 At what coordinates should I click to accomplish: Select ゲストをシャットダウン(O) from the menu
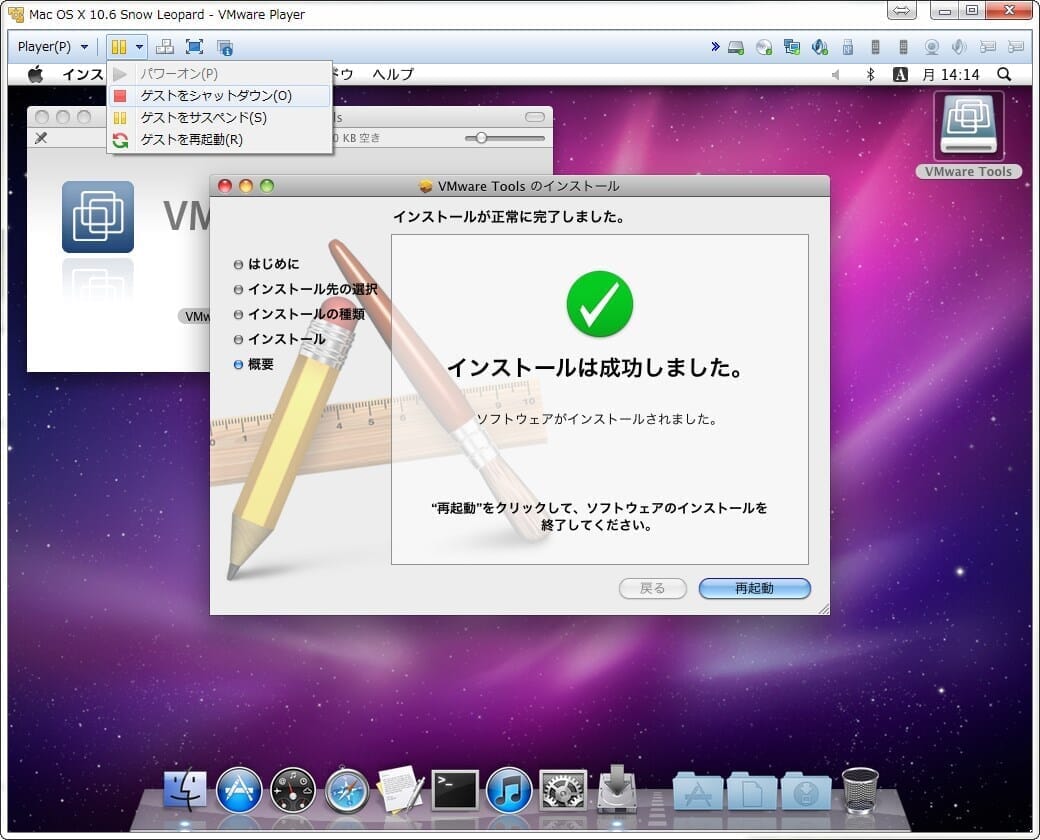tap(216, 96)
